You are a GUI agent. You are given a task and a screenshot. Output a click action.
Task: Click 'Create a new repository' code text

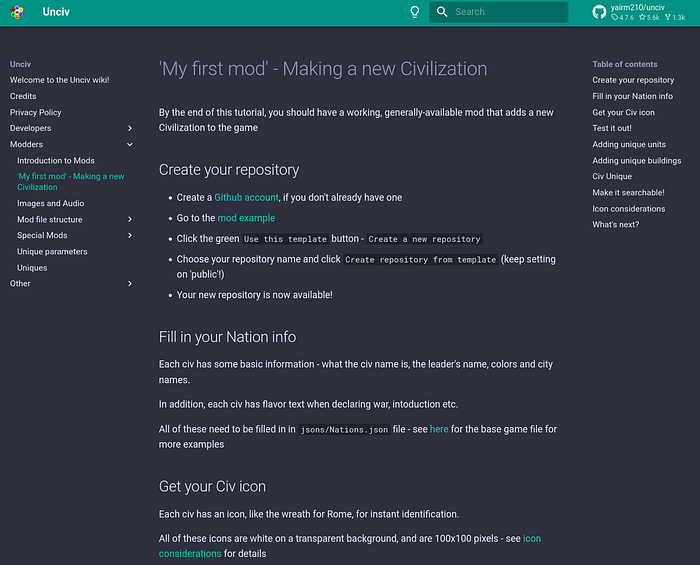coord(425,239)
